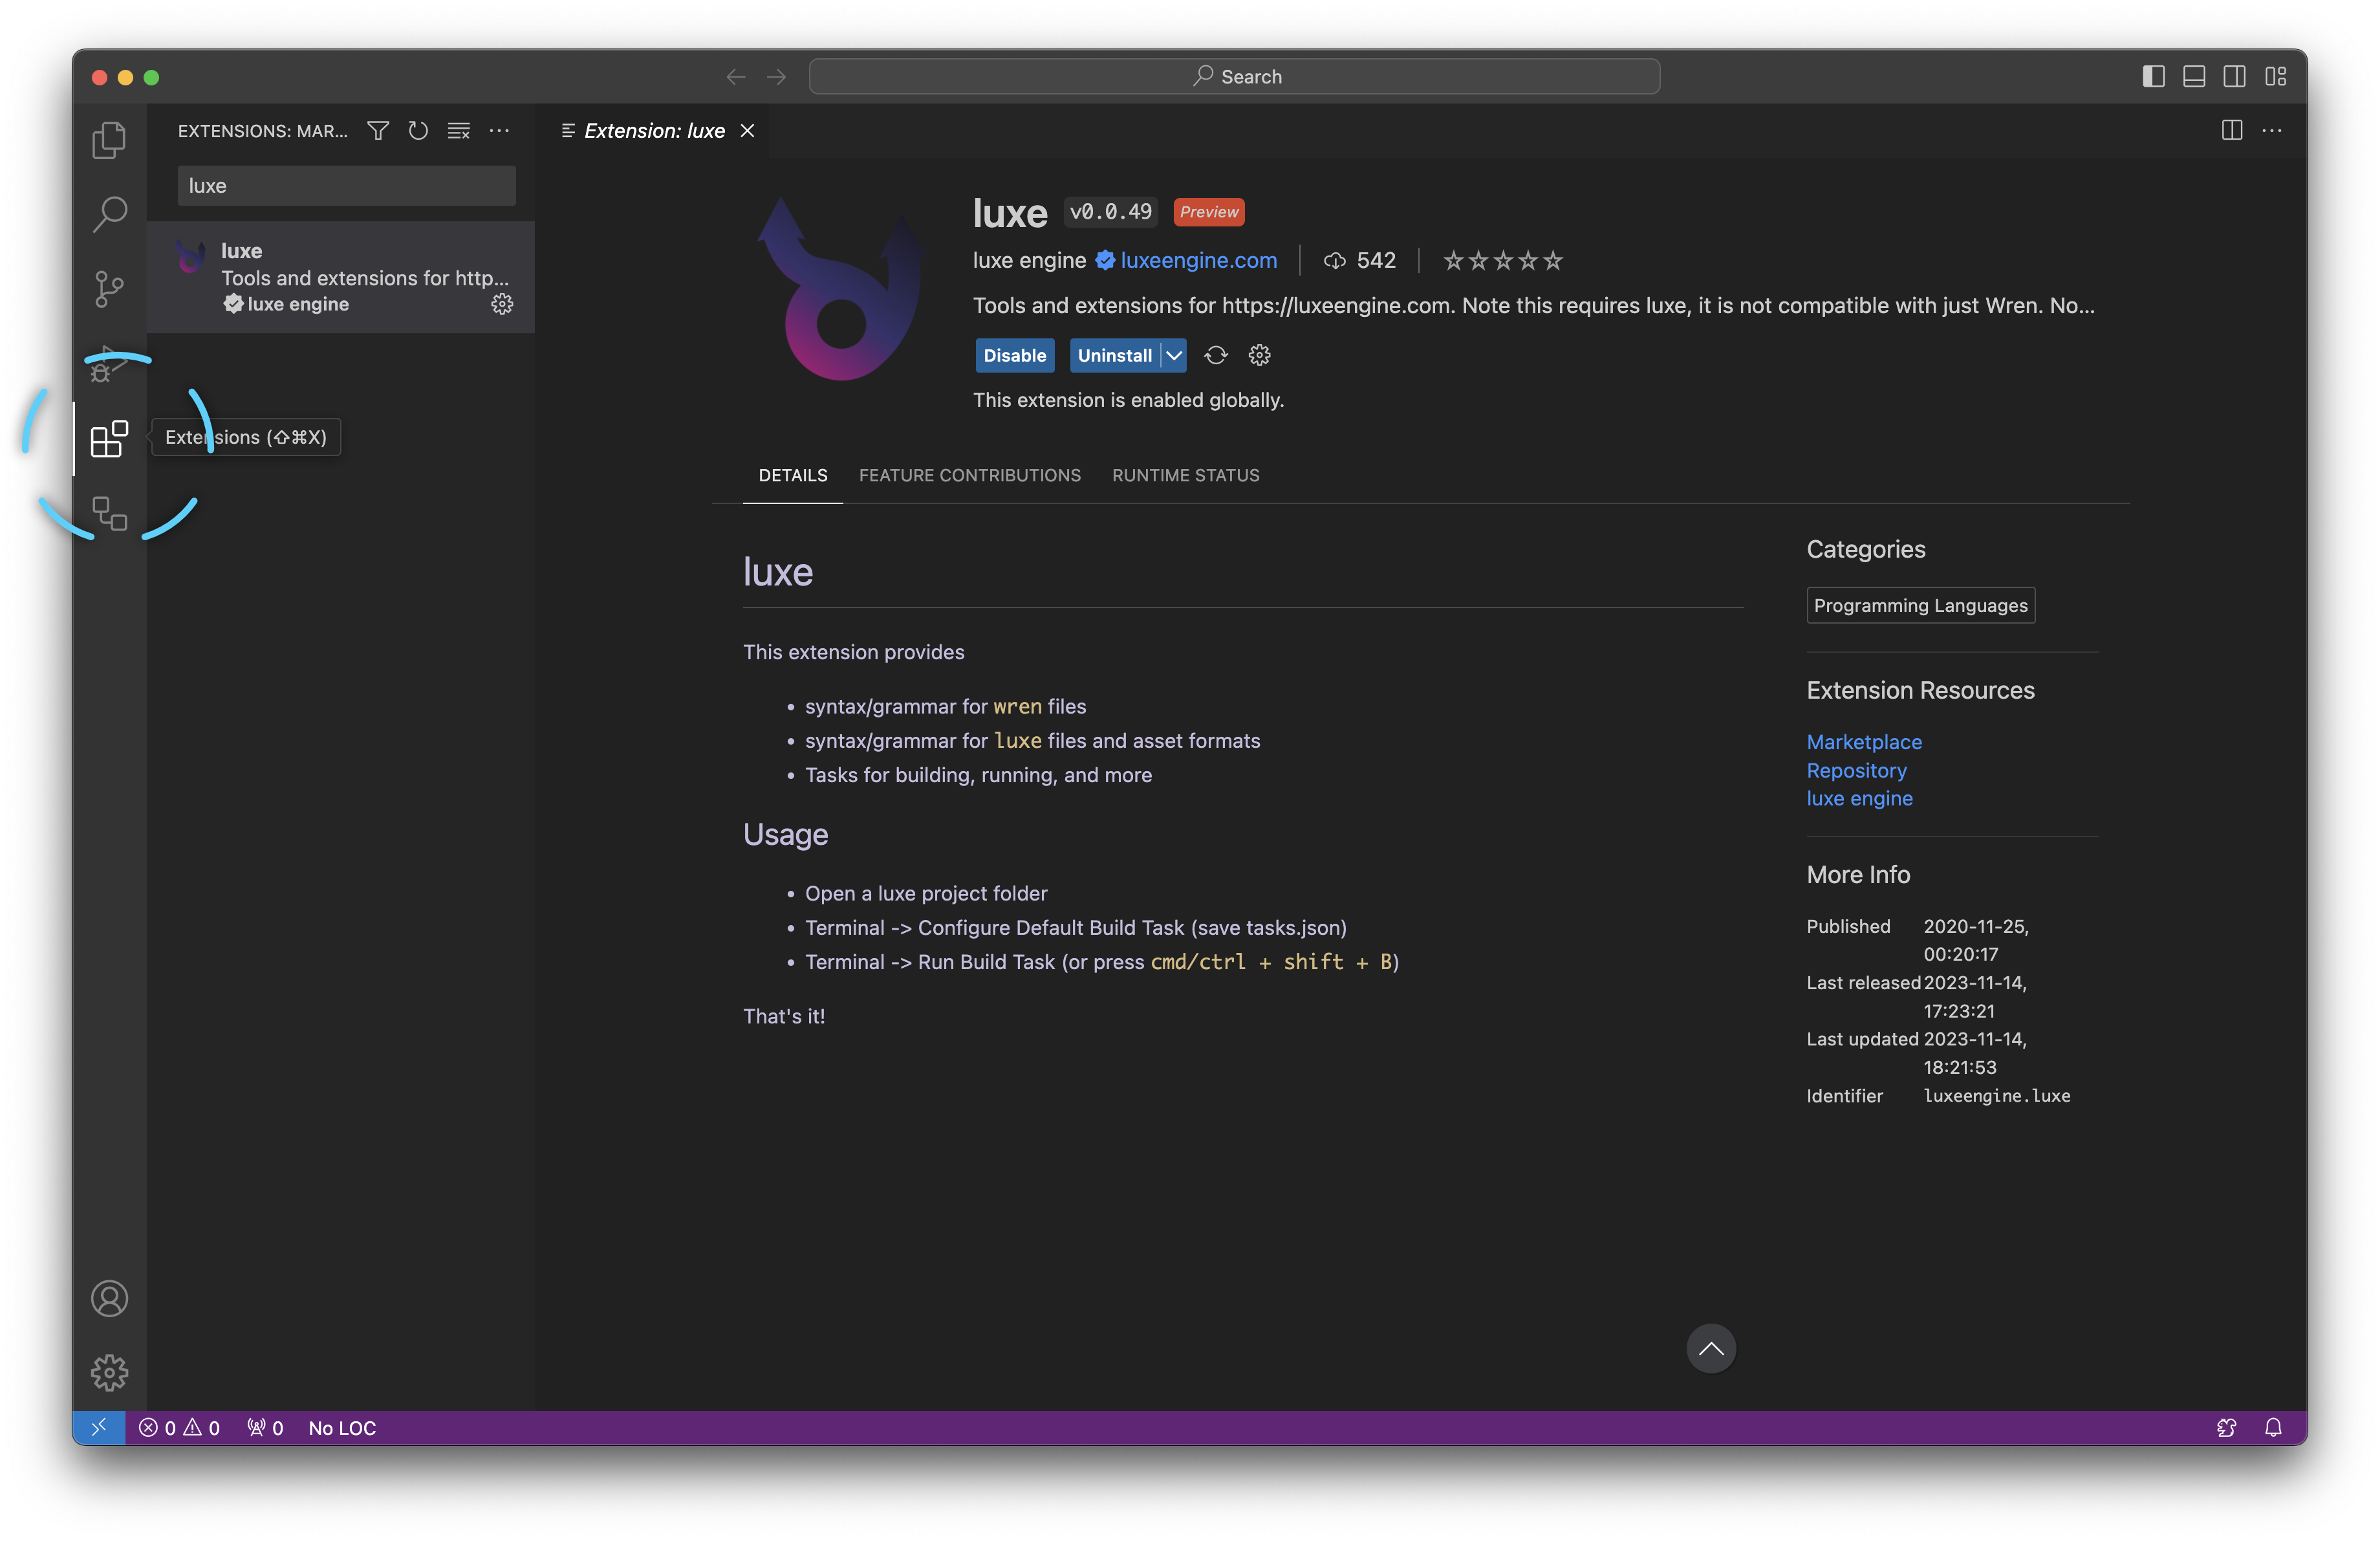Toggle the primary side bar
The image size is (2380, 1541).
[2153, 77]
